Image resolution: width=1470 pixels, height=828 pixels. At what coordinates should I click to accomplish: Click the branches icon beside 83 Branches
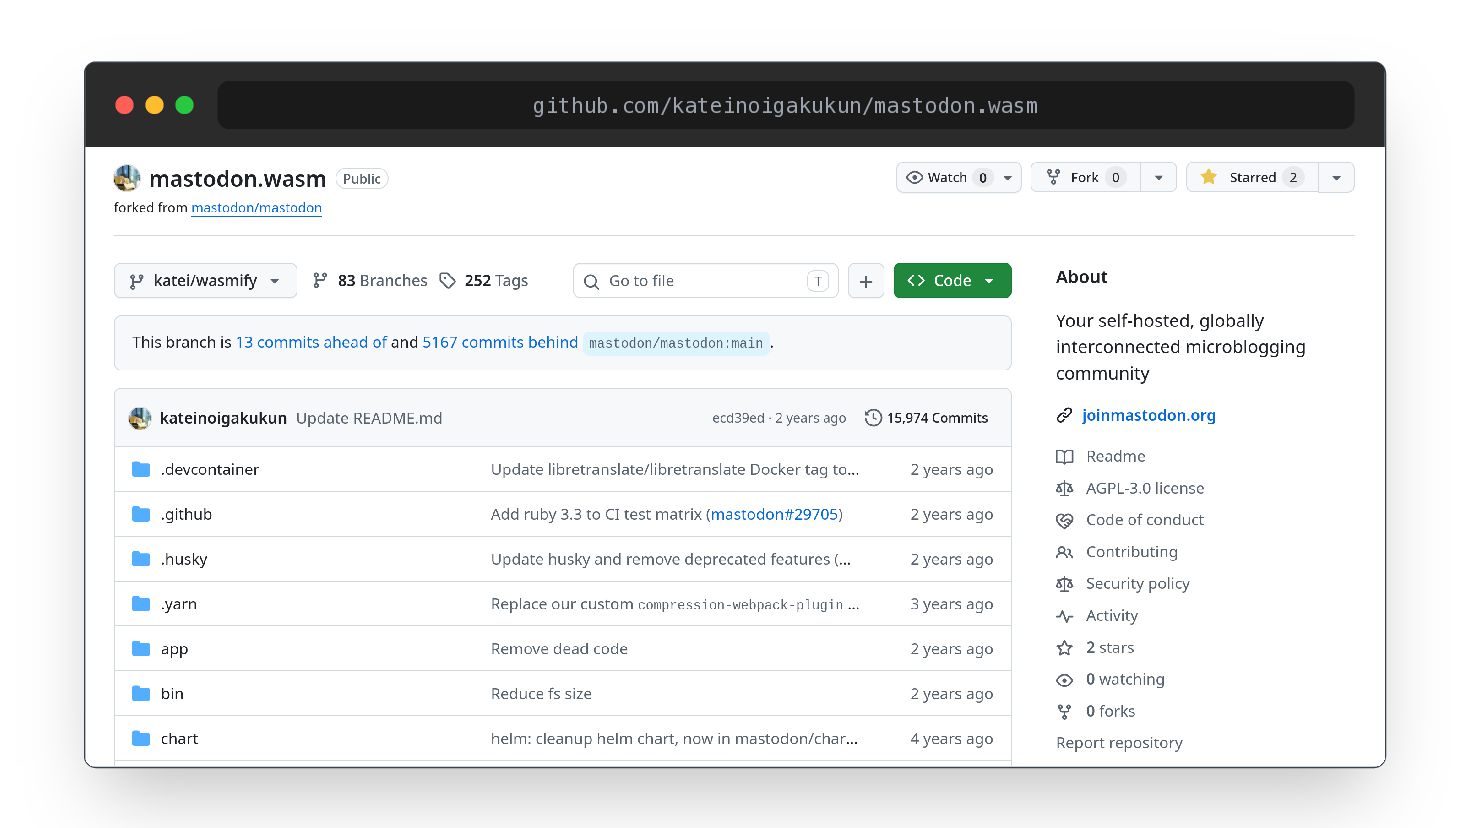320,281
